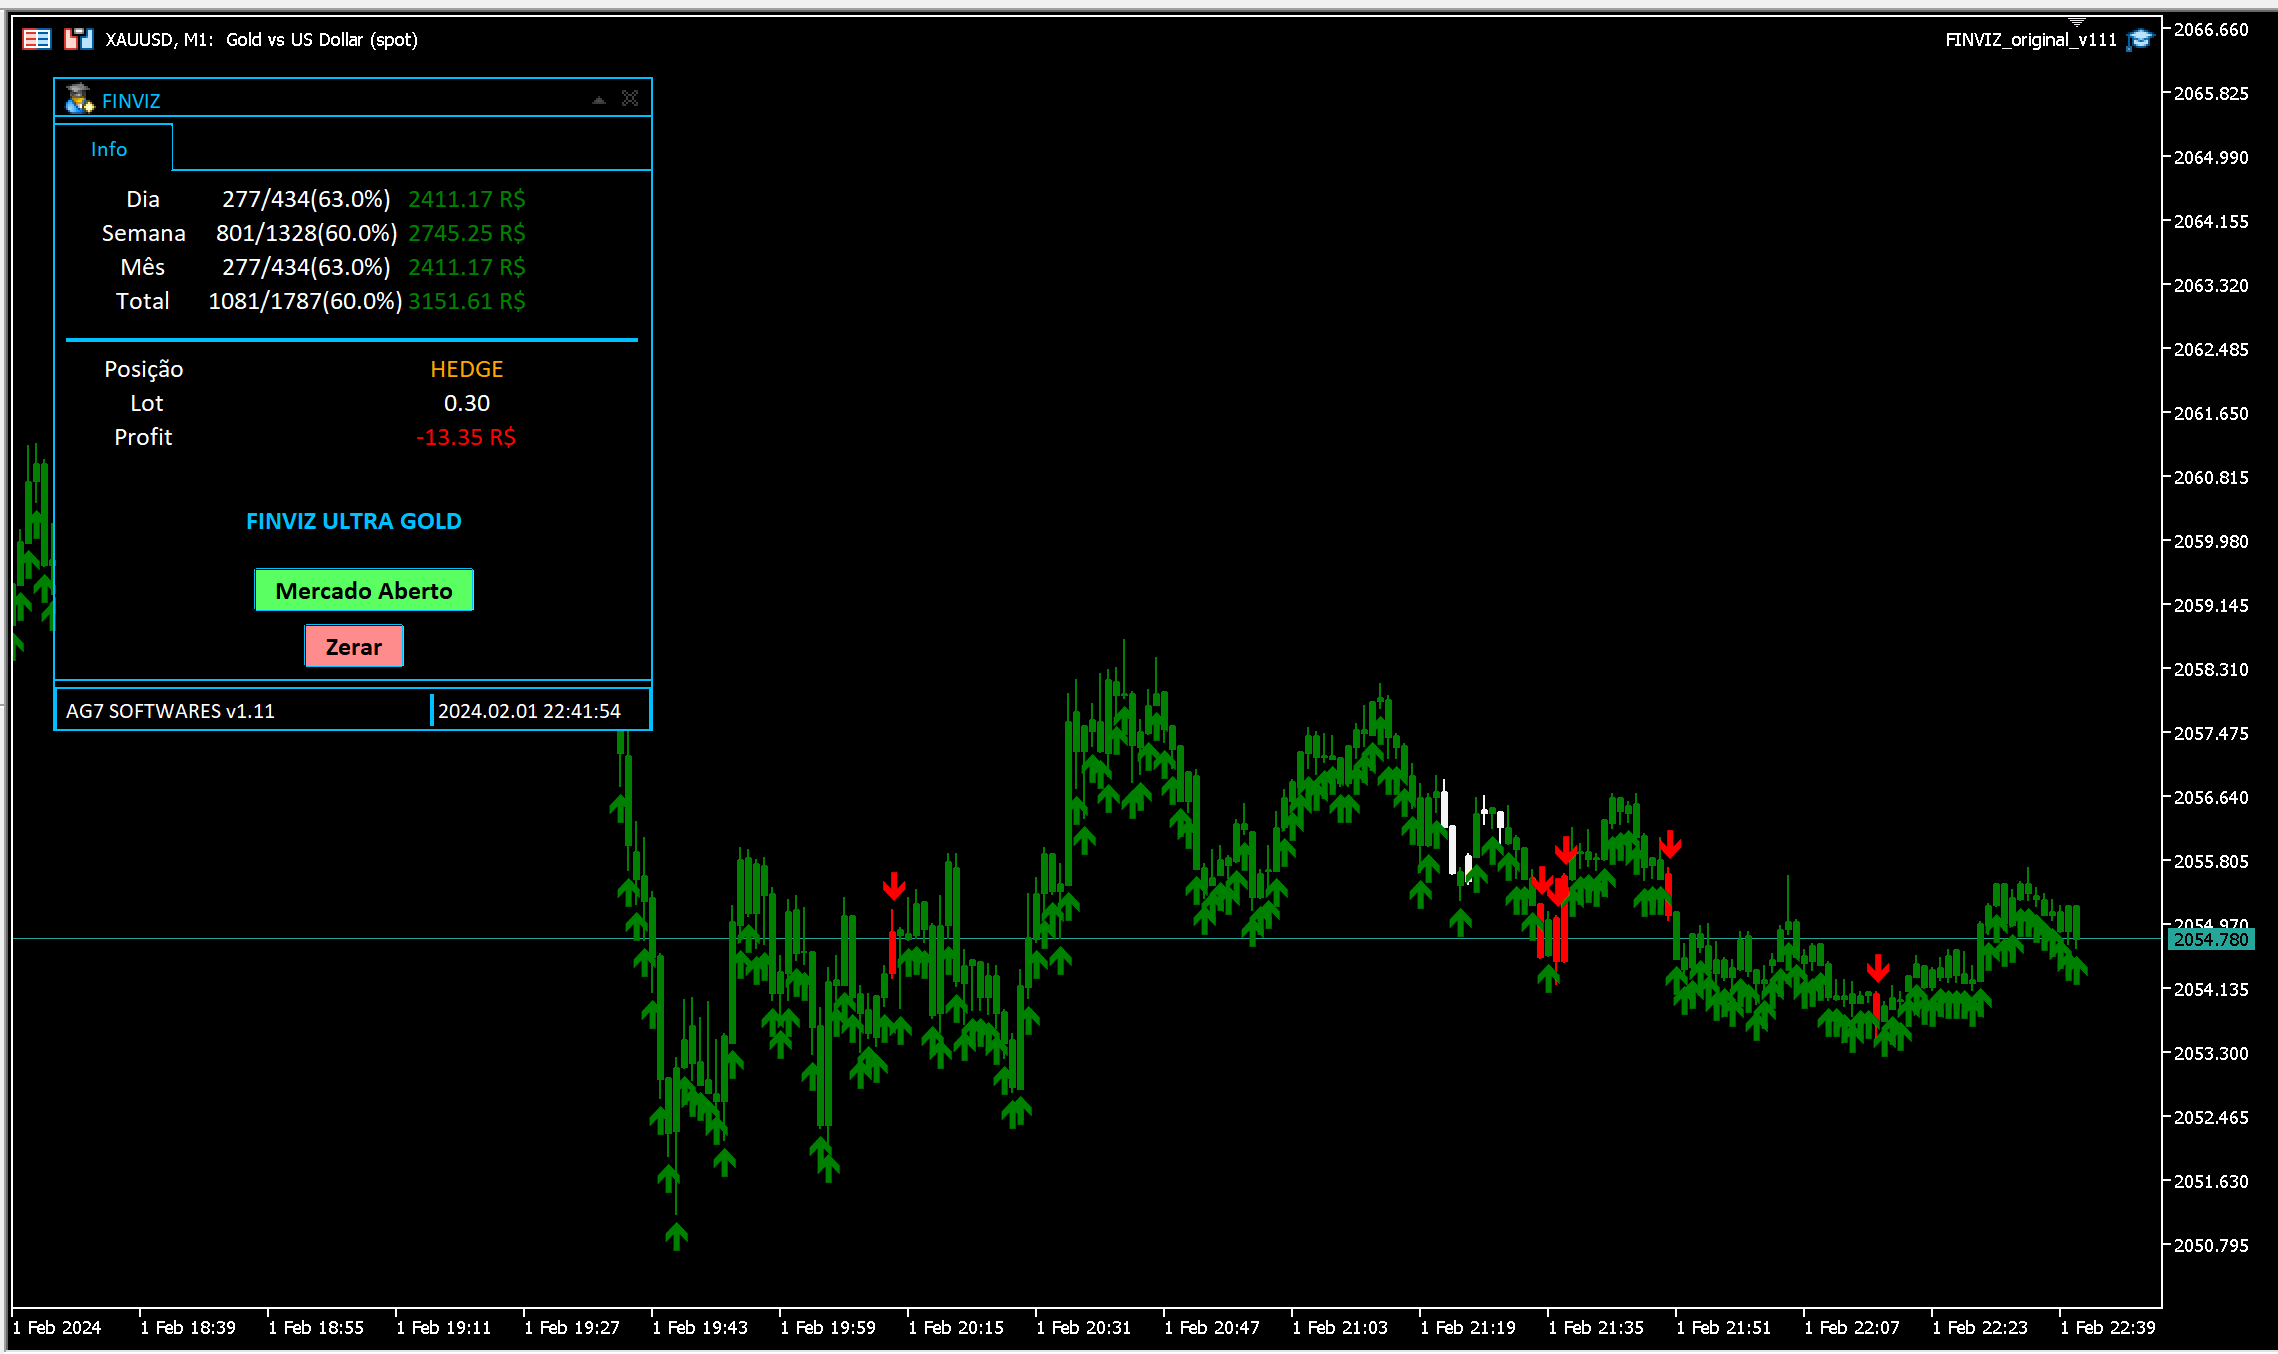
Task: Click the FINVIZ panel graduate-figure icon
Action: tap(79, 99)
